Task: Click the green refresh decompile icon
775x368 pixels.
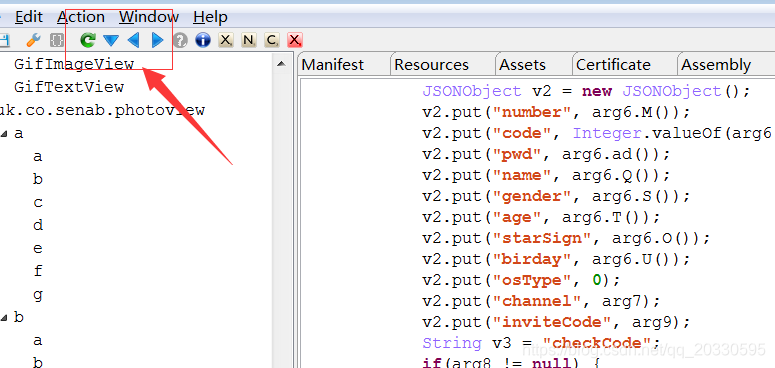Action: tap(88, 40)
